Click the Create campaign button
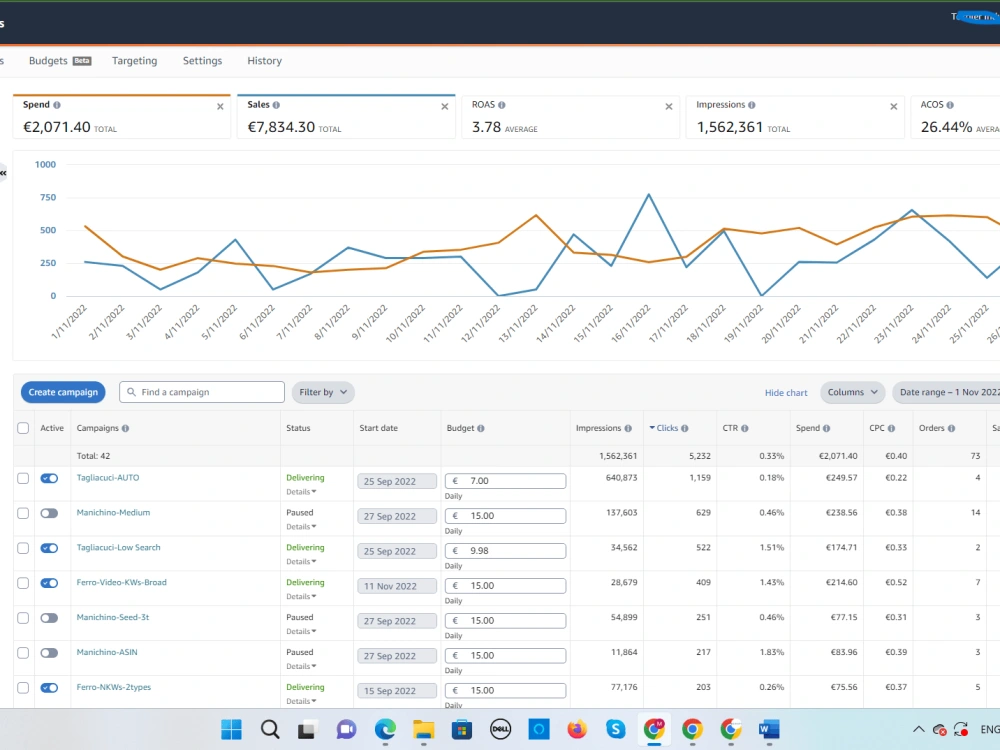The image size is (1000, 750). (x=63, y=392)
